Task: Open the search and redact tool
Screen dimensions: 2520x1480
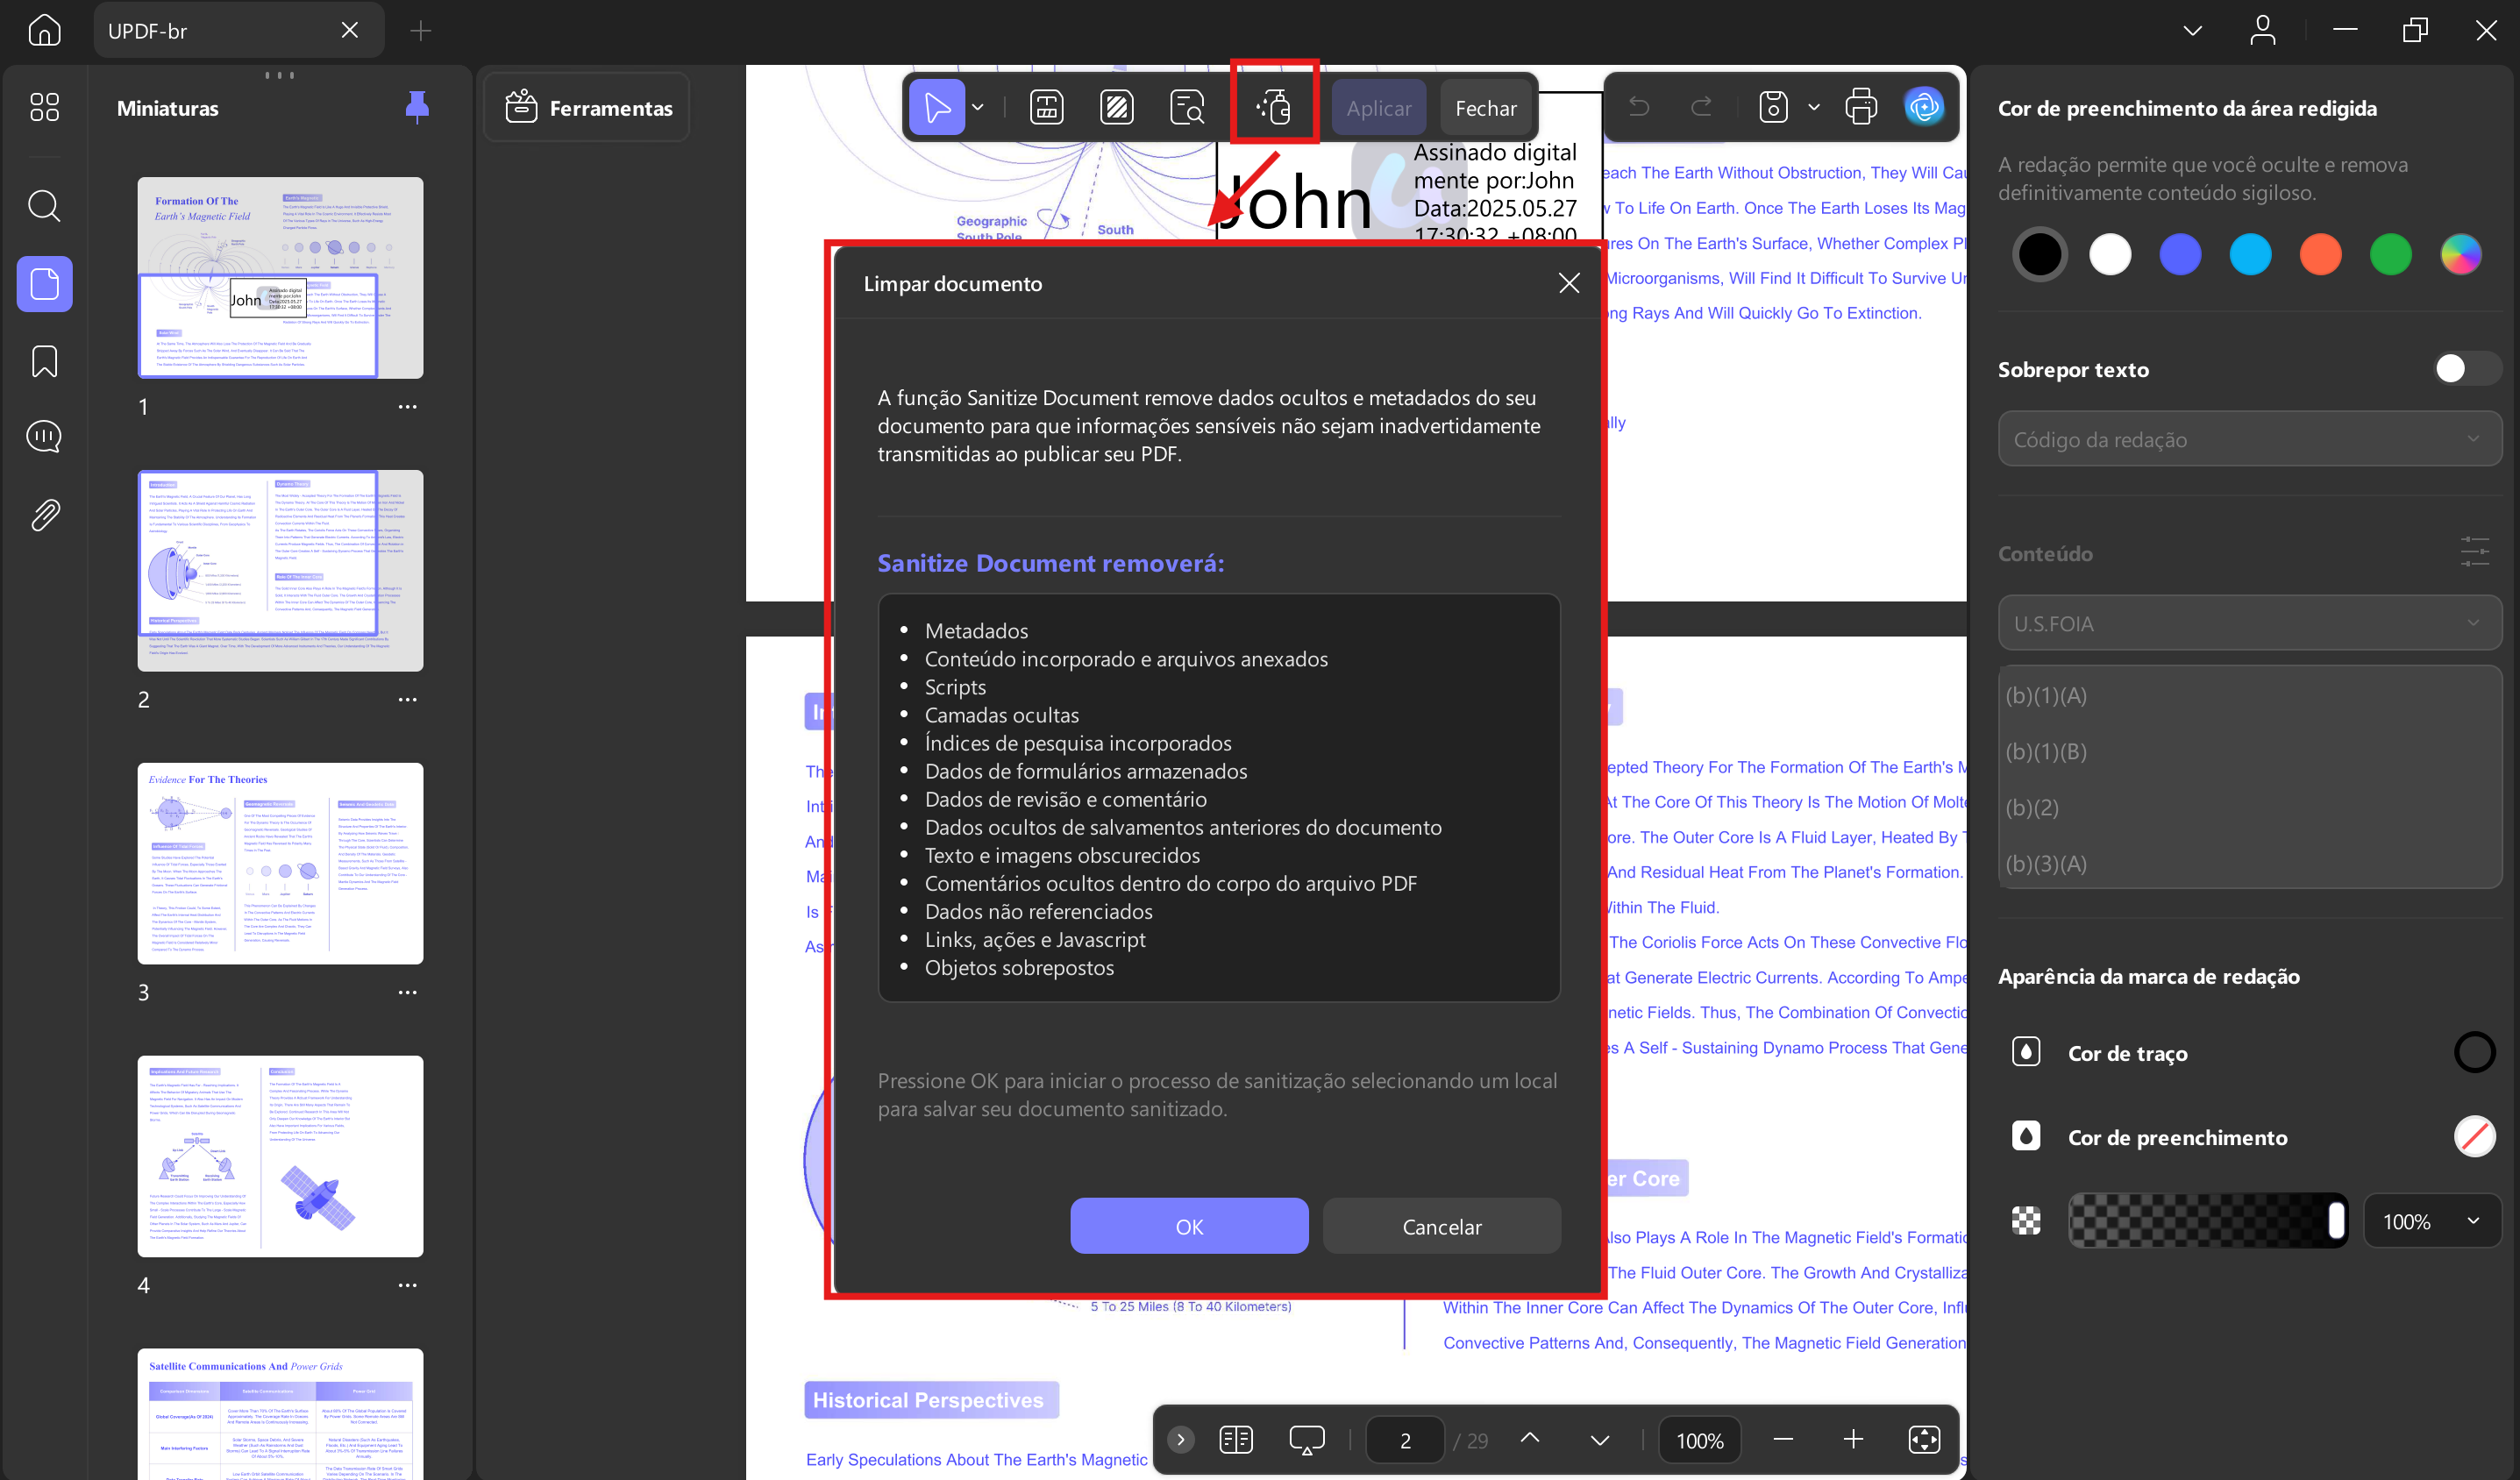Action: pyautogui.click(x=1187, y=107)
